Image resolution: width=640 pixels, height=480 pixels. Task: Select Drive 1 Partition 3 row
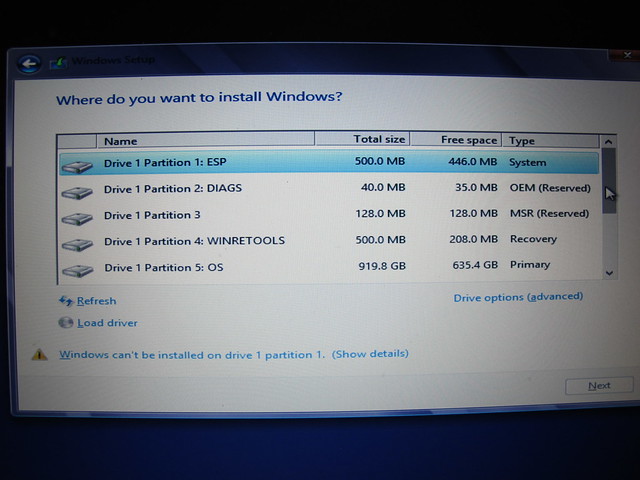tap(329, 214)
